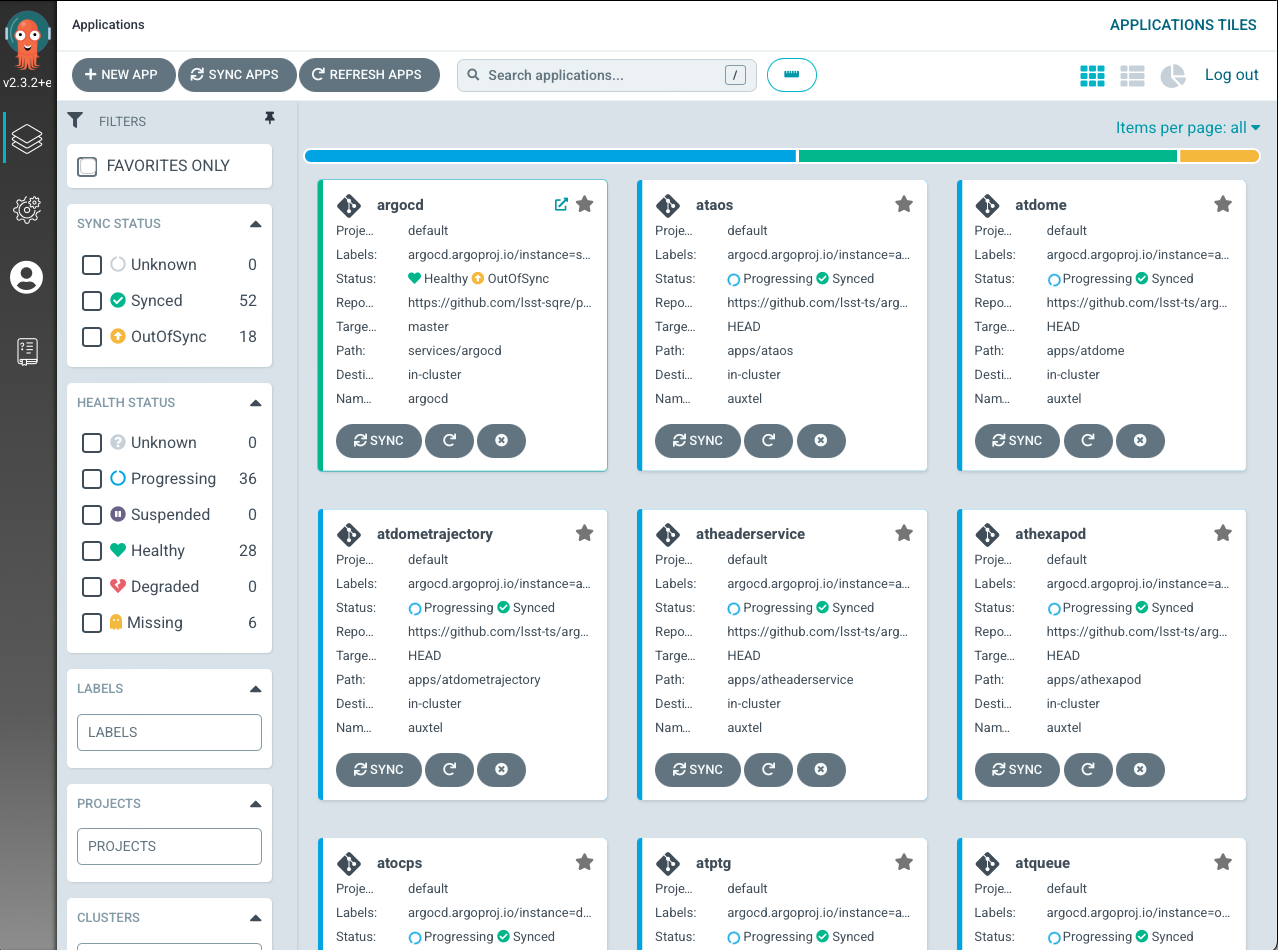Open the Items per page dropdown
The image size is (1278, 950).
[1188, 128]
